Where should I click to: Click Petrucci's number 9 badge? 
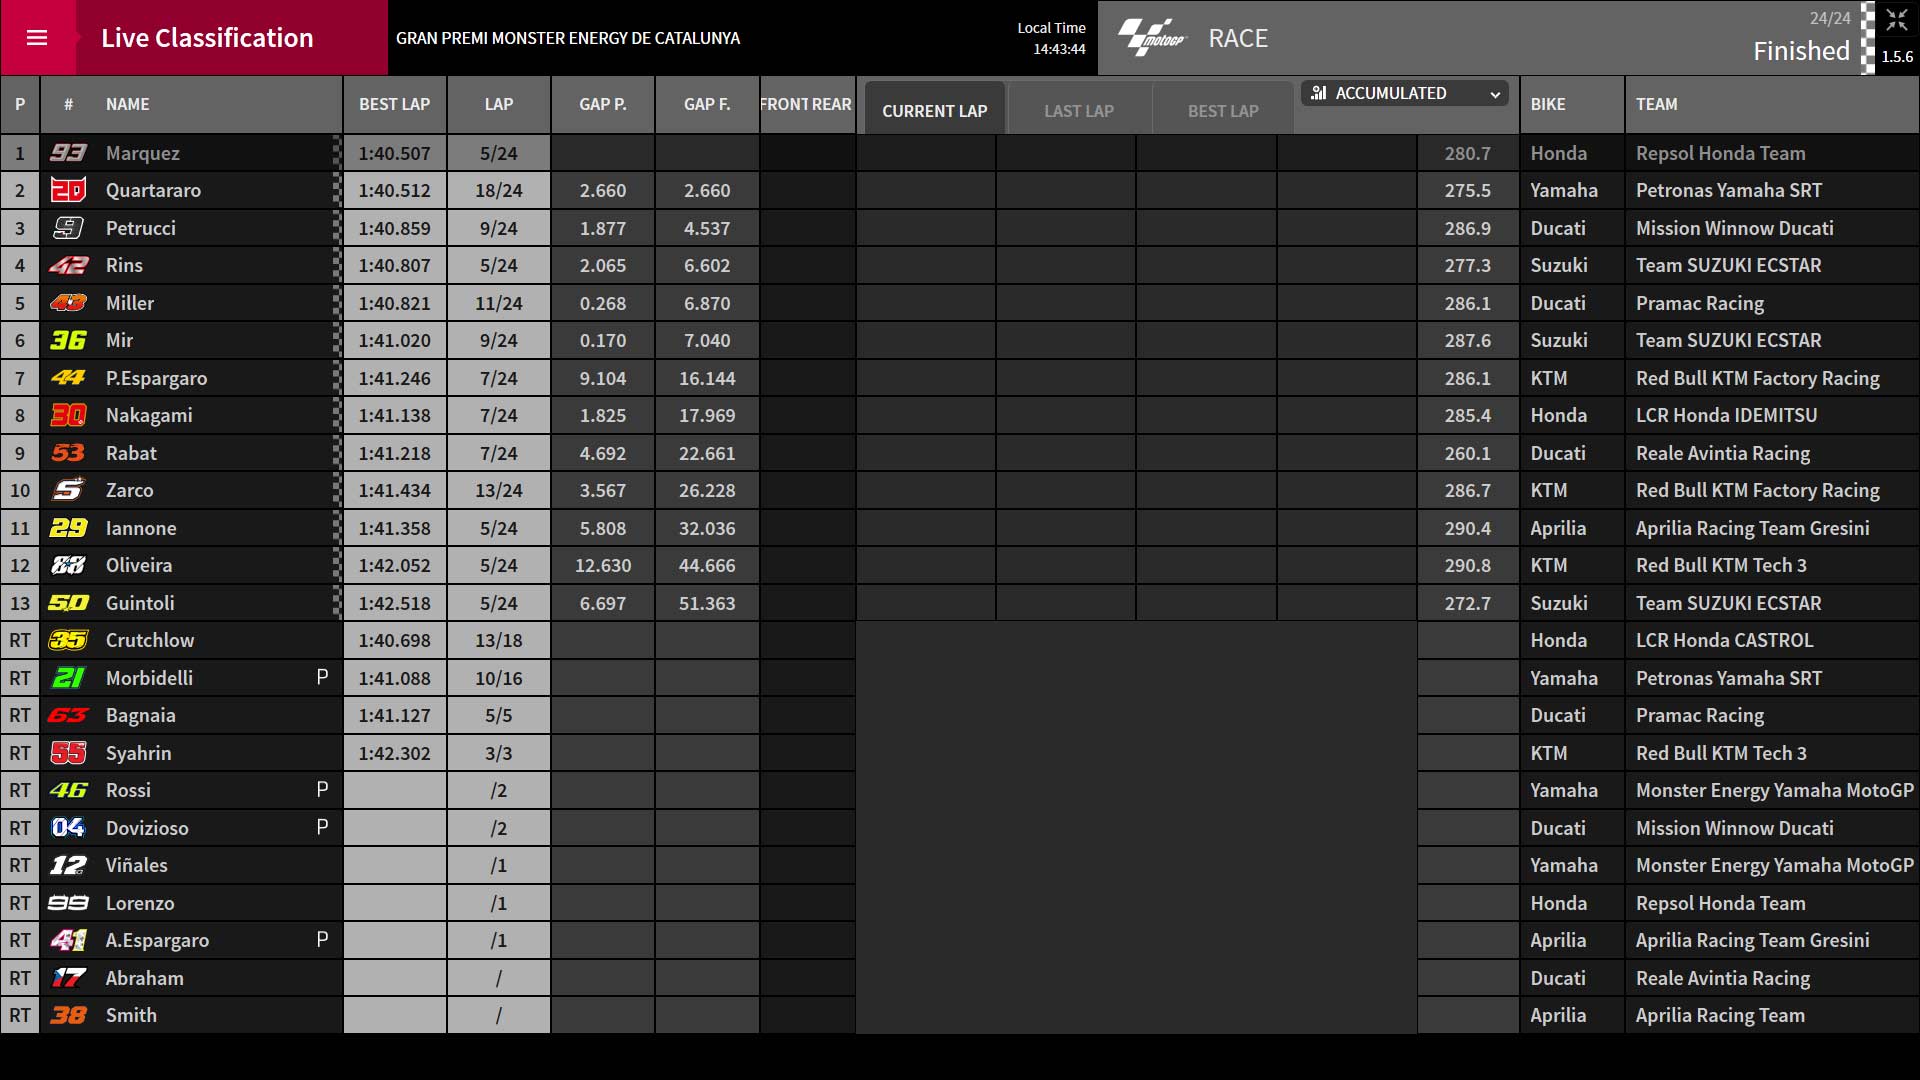68,228
